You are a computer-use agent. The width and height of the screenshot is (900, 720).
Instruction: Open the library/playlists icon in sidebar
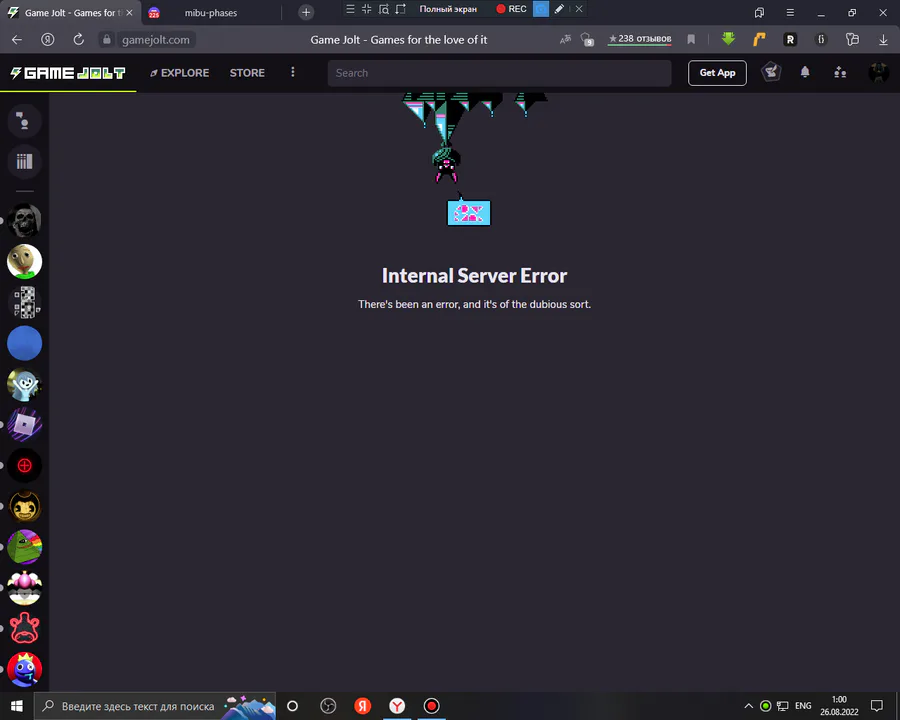tap(24, 161)
